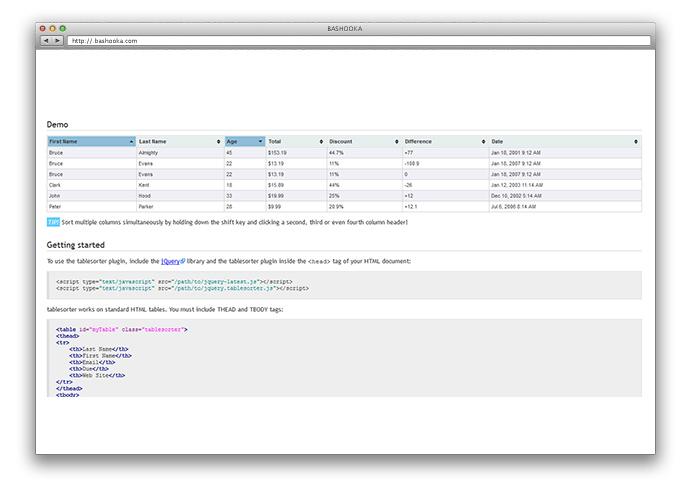Image resolution: width=690 pixels, height=486 pixels.
Task: Click the Clark first name cell
Action: 92,185
